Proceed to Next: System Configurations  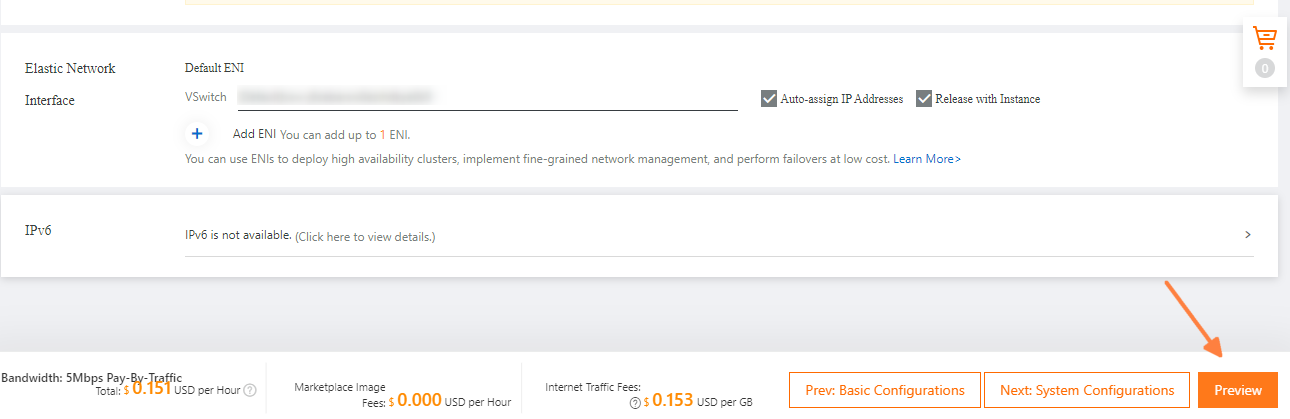click(x=1086, y=390)
